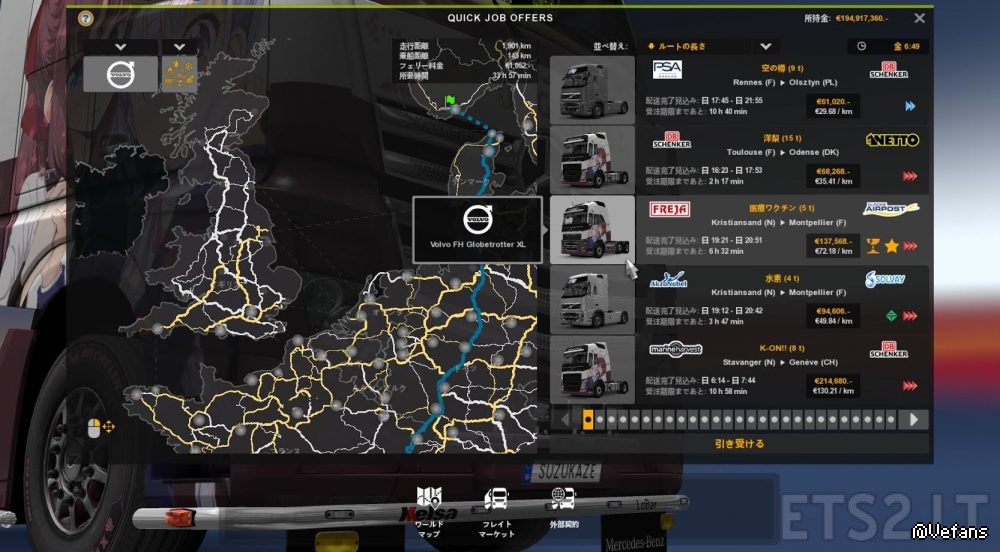Click the PSA company logo
Screen dimensions: 1000x552
click(x=667, y=69)
